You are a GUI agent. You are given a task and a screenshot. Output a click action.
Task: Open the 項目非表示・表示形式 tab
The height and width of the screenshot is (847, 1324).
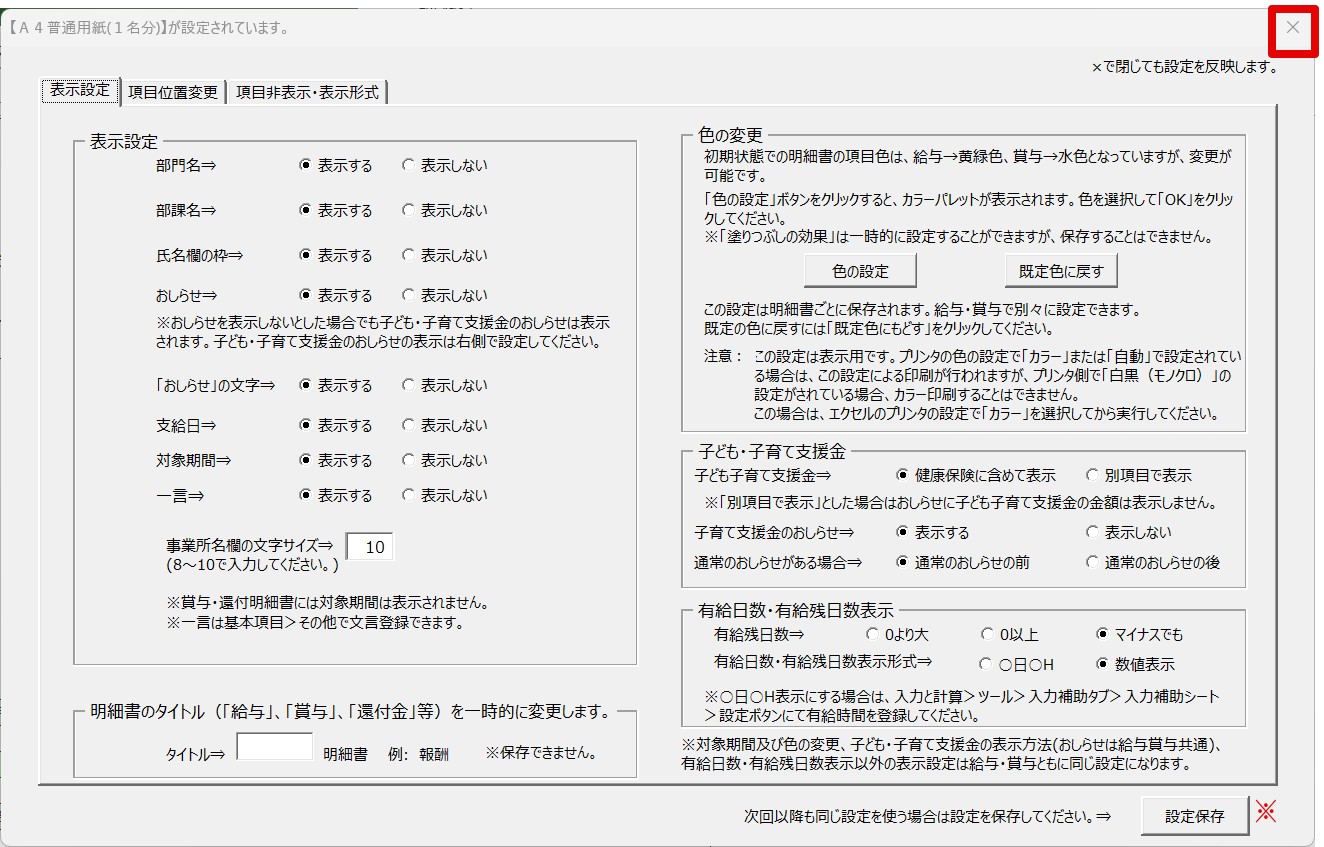307,92
